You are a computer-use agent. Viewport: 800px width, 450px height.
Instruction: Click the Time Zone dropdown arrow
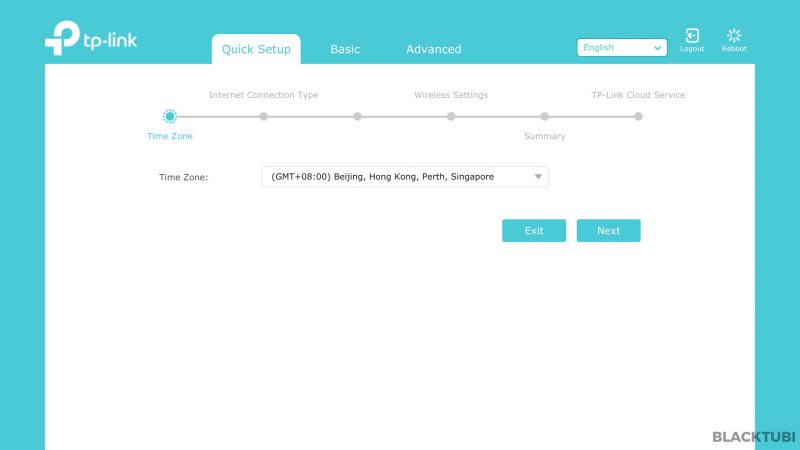point(538,177)
